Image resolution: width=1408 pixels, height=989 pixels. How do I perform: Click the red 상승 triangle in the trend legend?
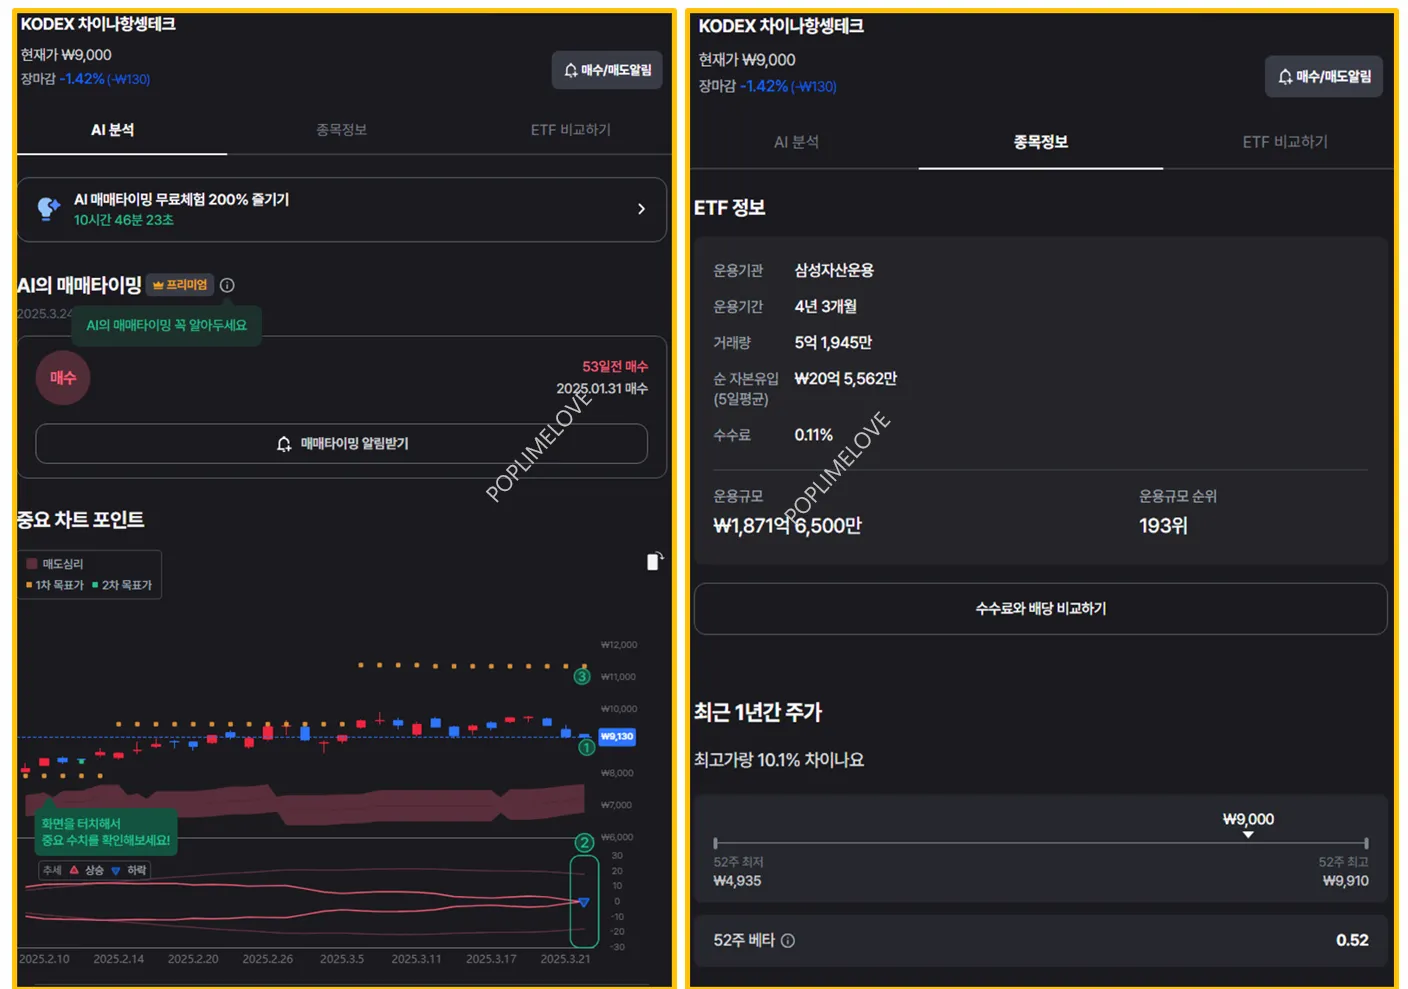coord(74,870)
